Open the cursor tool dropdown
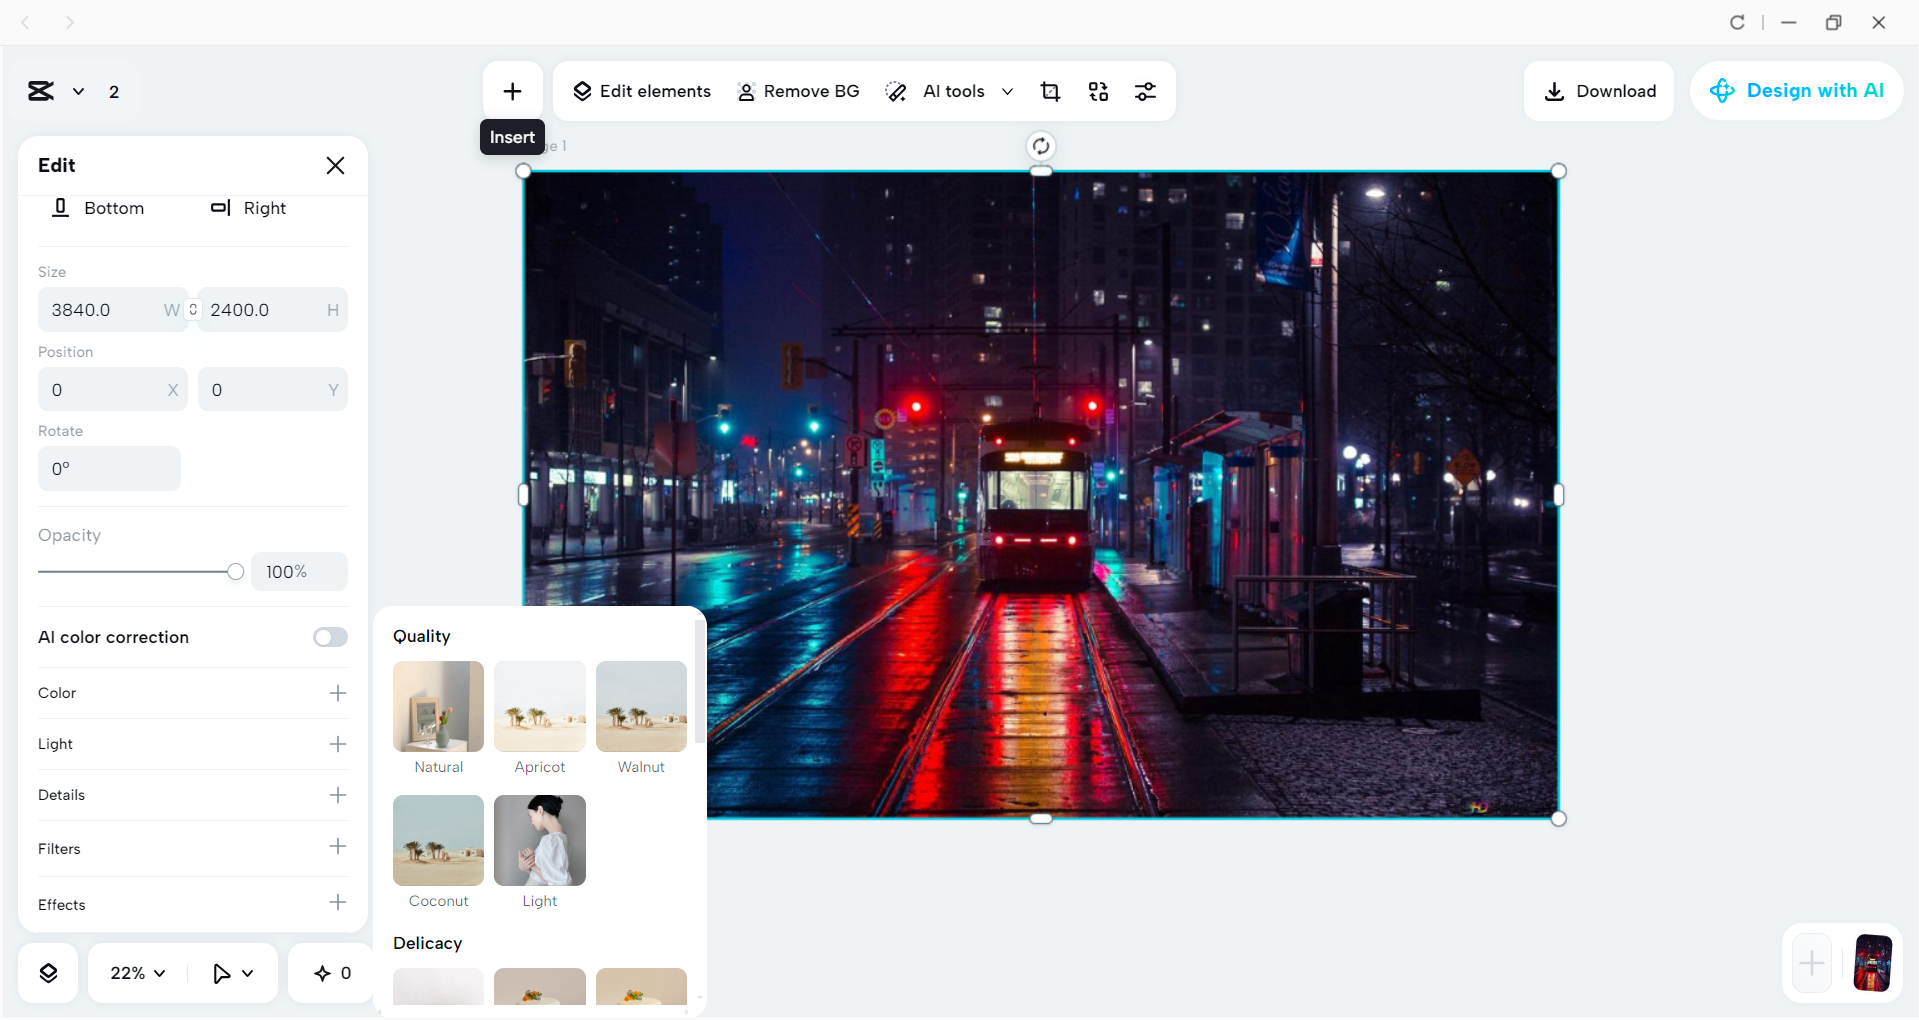Screen dimensions: 1919x1020 click(232, 972)
